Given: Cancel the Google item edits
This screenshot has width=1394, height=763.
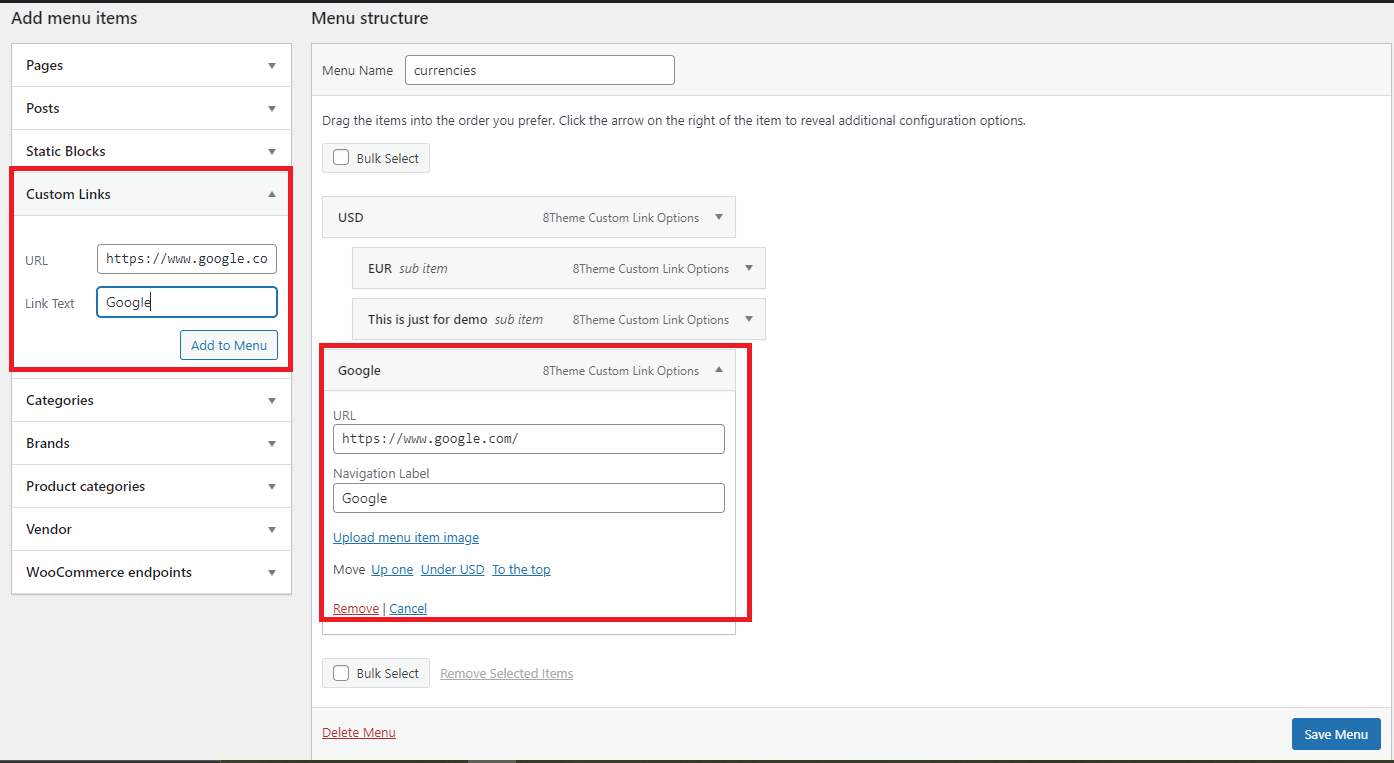Looking at the screenshot, I should [408, 609].
